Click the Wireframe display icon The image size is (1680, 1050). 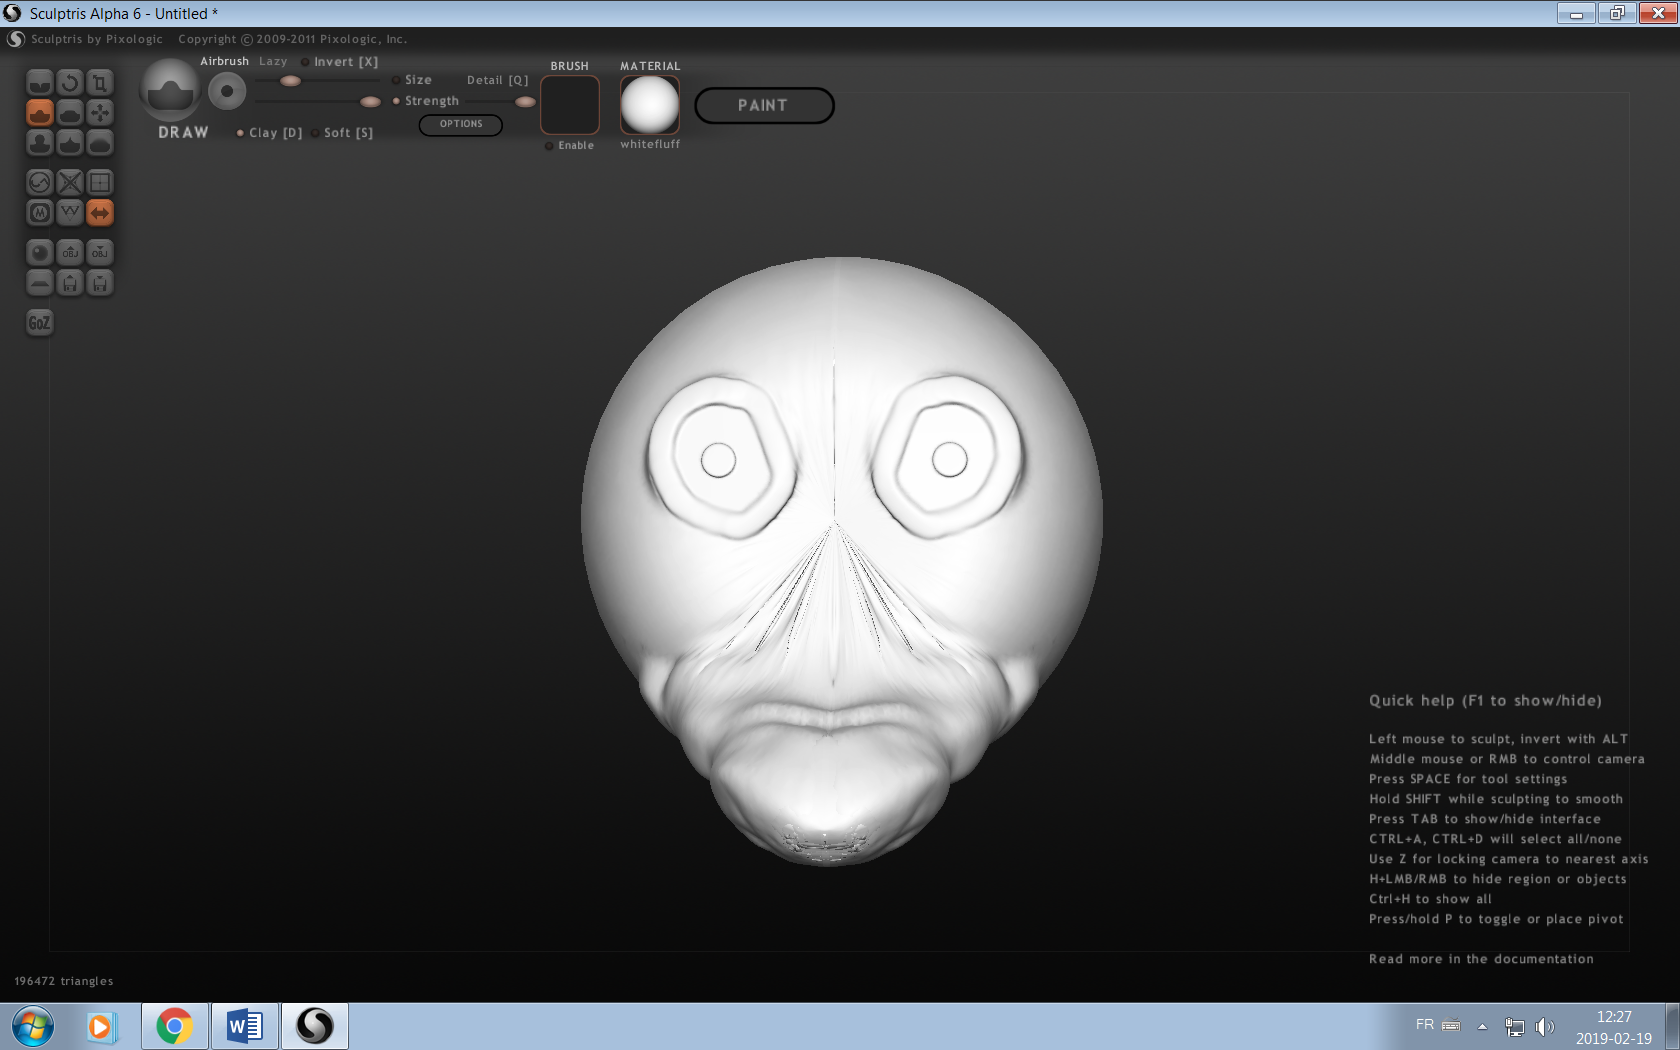point(70,213)
